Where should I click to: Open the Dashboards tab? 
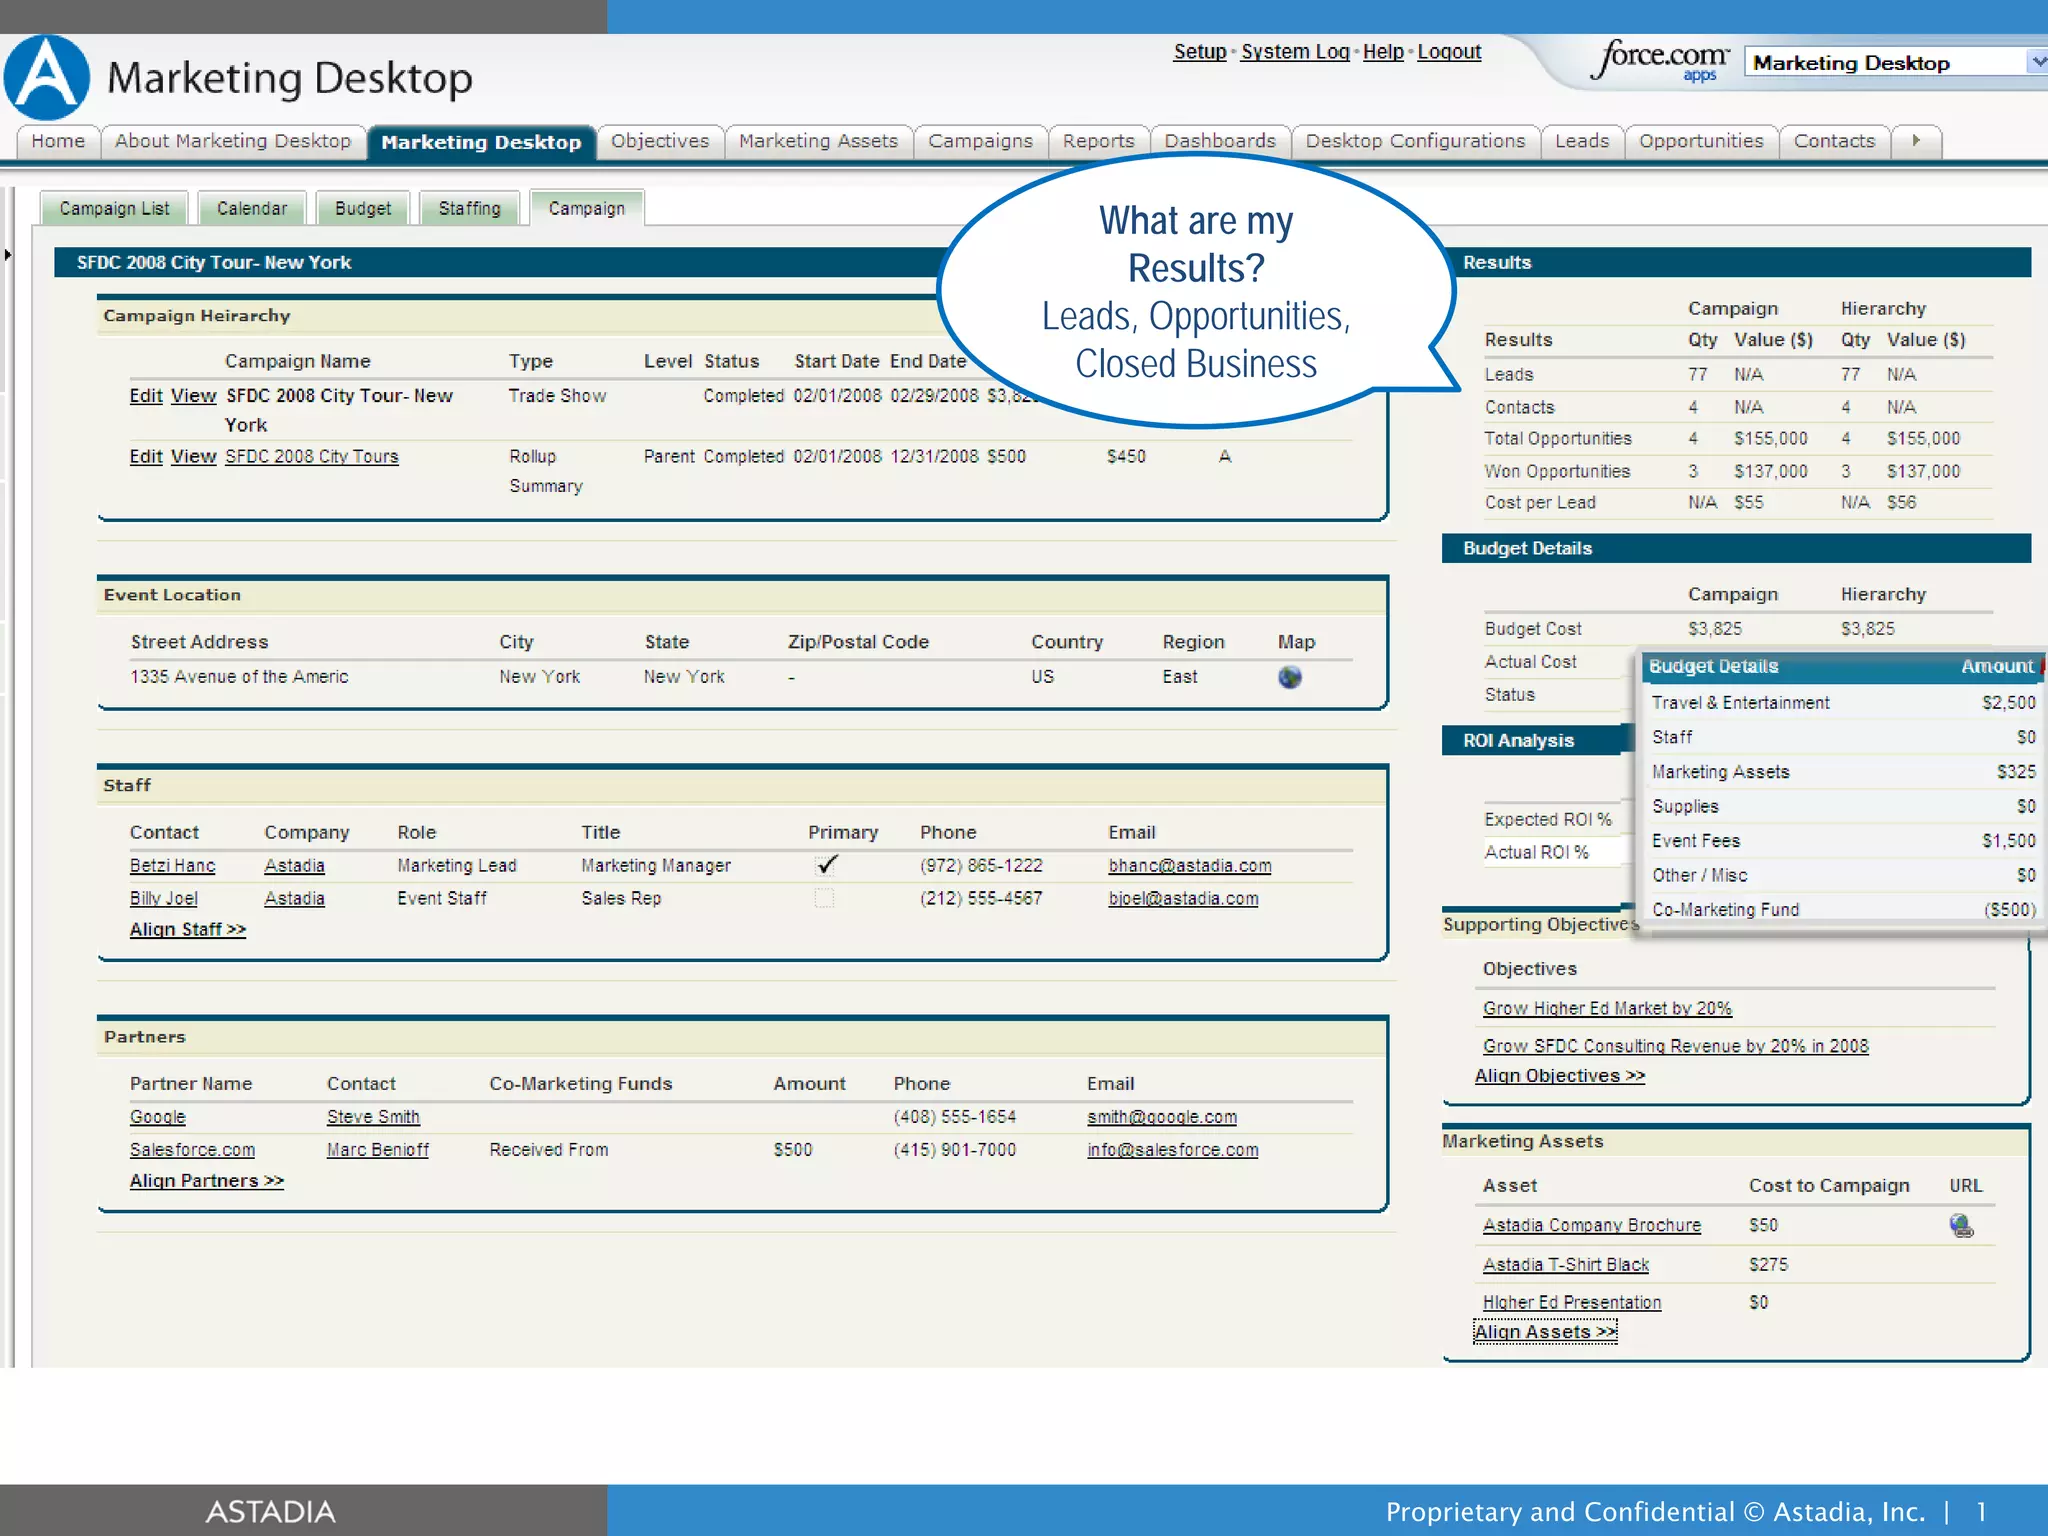1220,141
